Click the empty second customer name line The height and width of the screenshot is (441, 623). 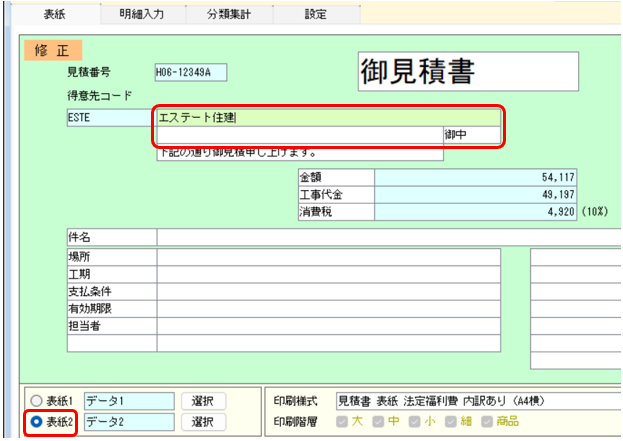click(x=300, y=135)
